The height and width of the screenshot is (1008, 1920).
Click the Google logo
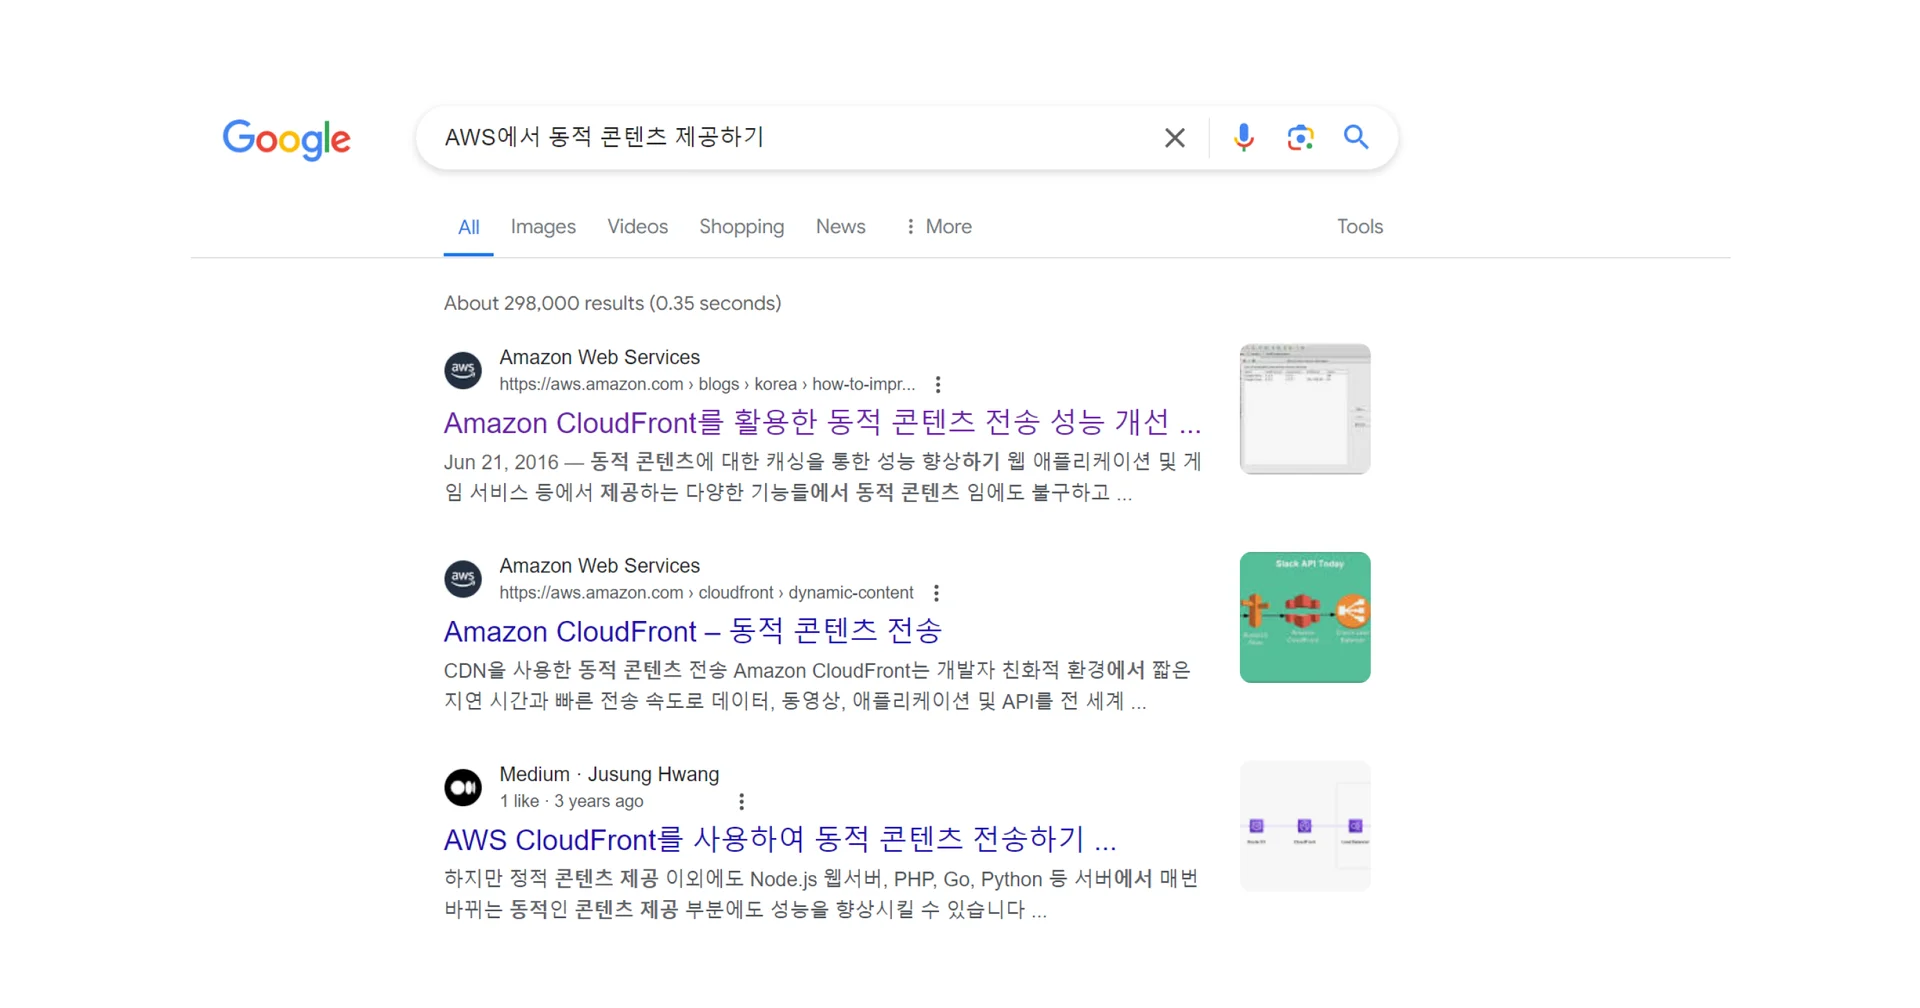(286, 139)
